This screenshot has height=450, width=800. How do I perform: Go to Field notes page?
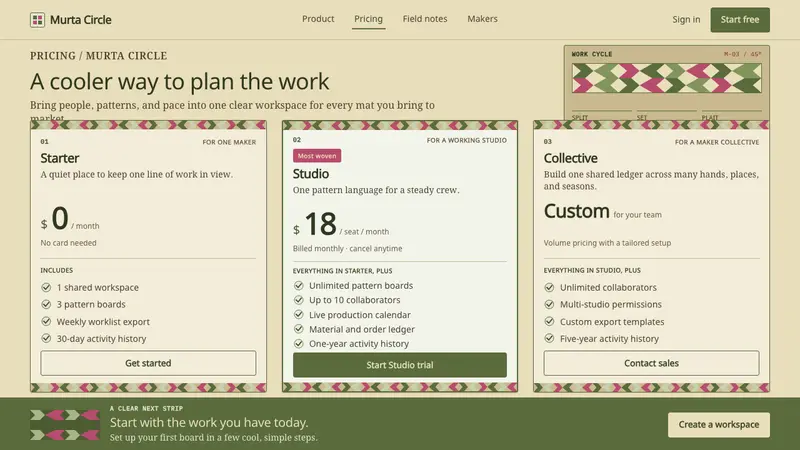tap(424, 19)
